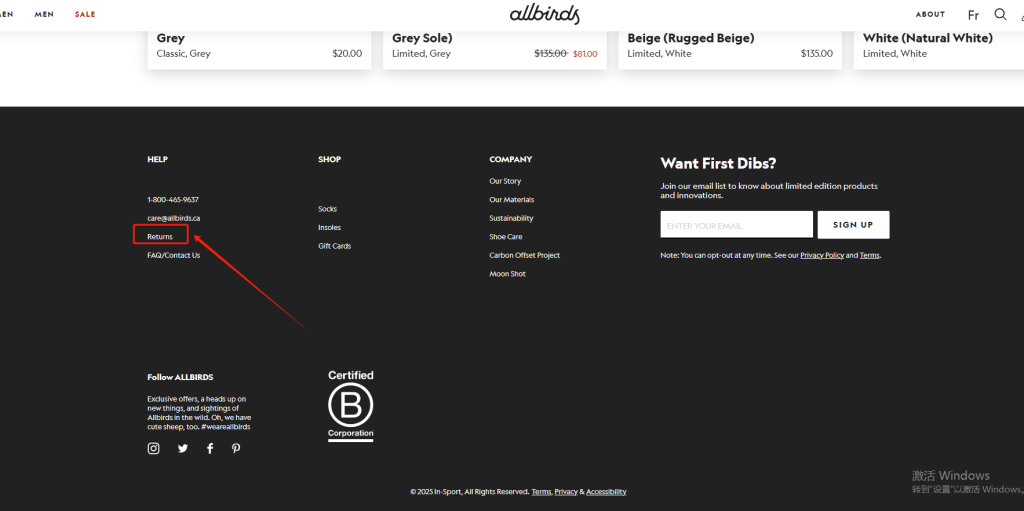1024x511 pixels.
Task: Open the FAQ/Contact Us link
Action: pos(173,255)
